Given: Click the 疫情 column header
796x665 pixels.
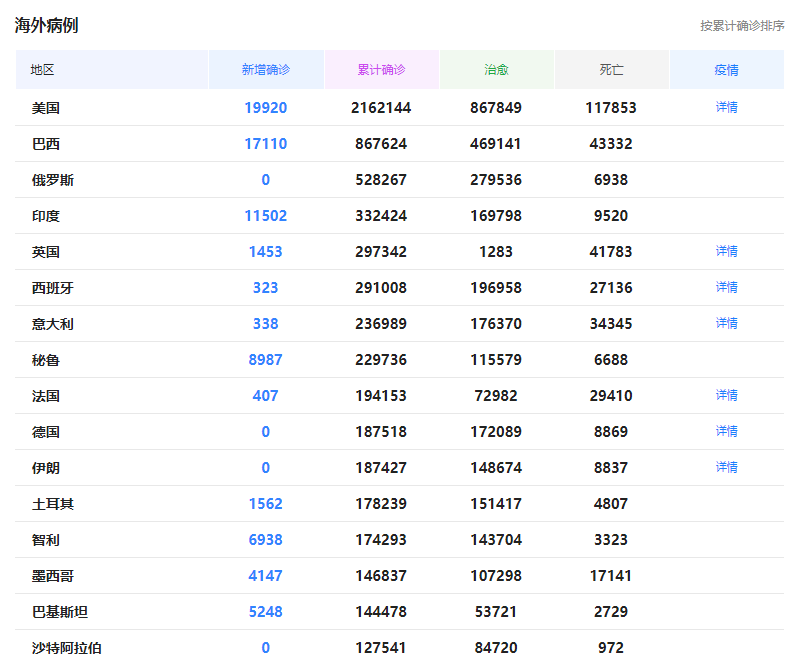Looking at the screenshot, I should pyautogui.click(x=726, y=70).
